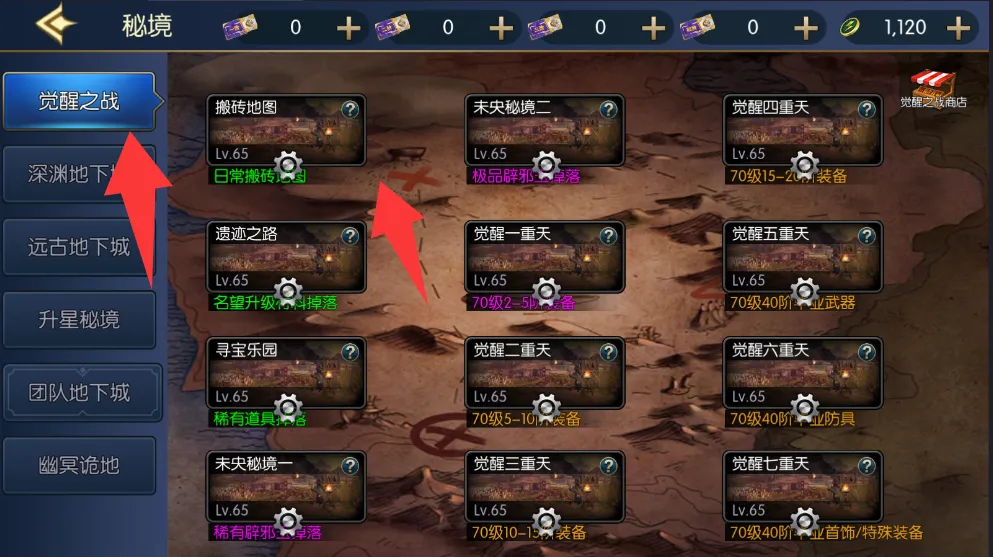
Task: Select the 幽冥诡地 tab
Action: tap(79, 465)
